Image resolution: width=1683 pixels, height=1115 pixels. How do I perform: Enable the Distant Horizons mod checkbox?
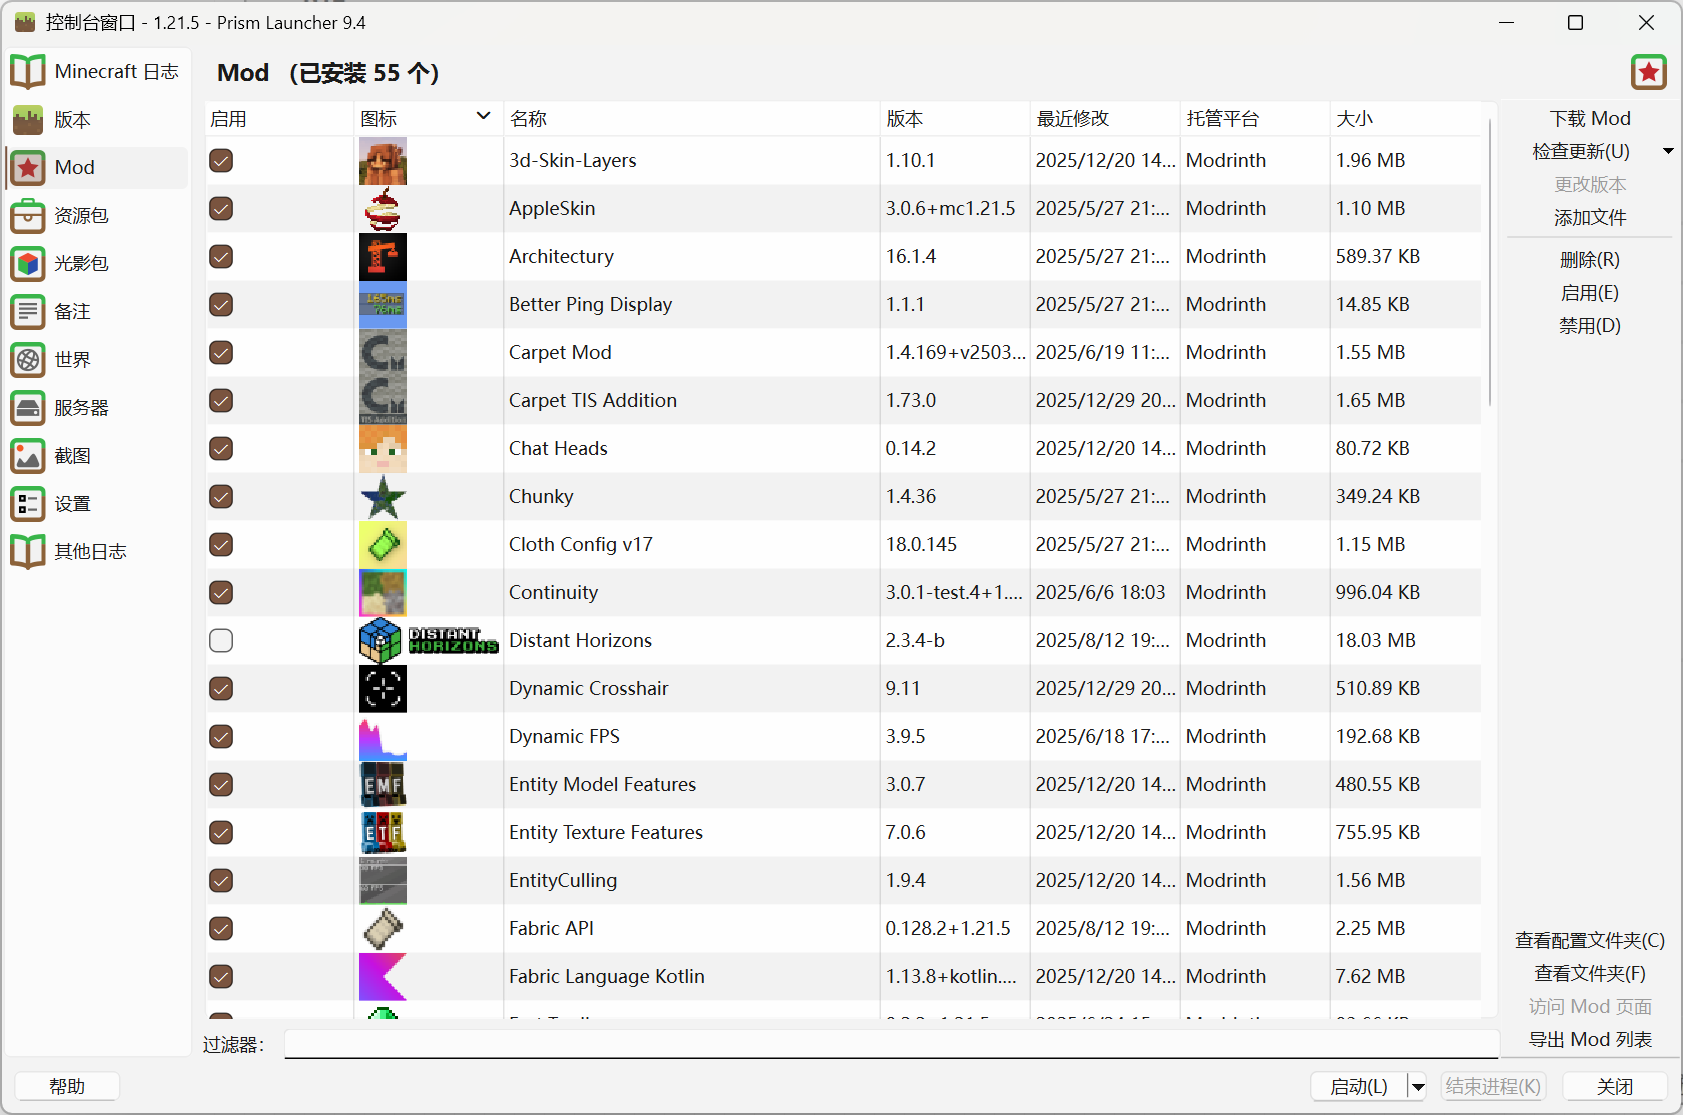221,641
